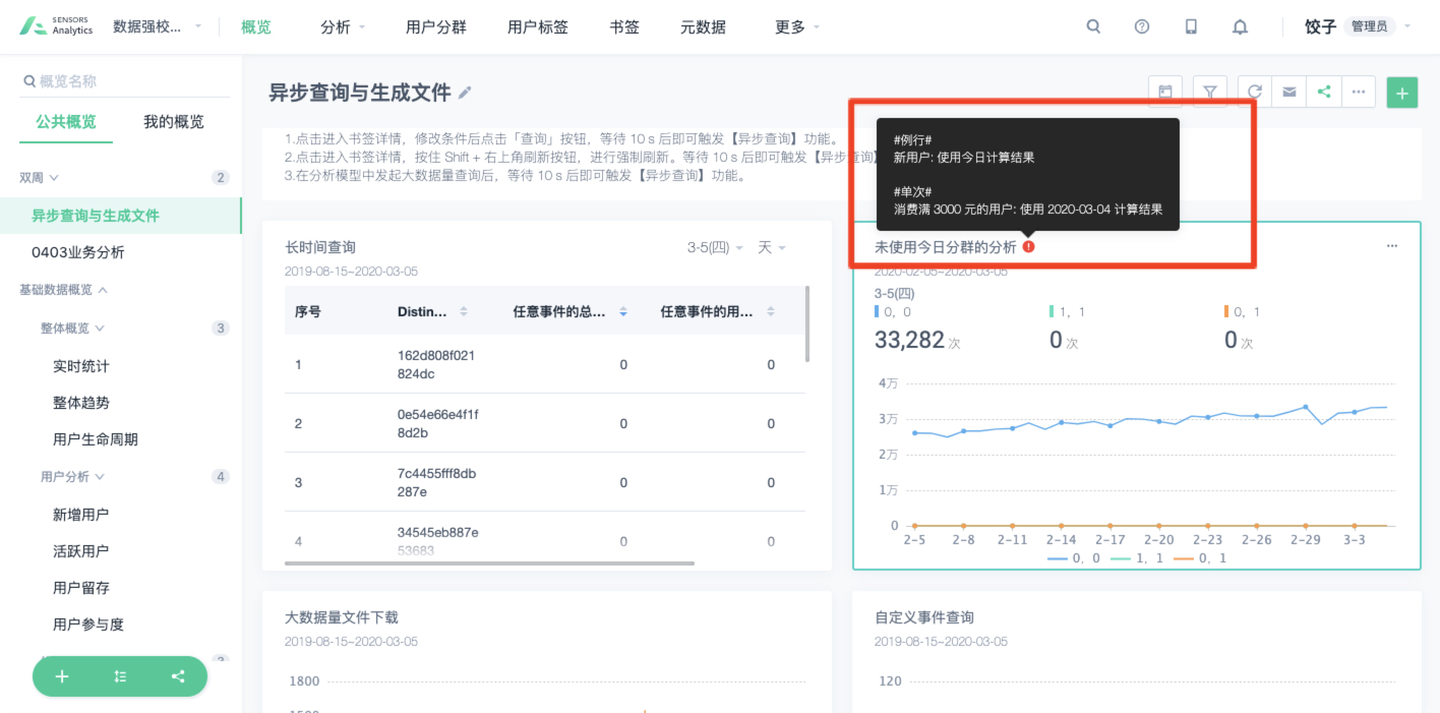Open 用户标签 in the top menu
The width and height of the screenshot is (1440, 713).
(x=538, y=27)
